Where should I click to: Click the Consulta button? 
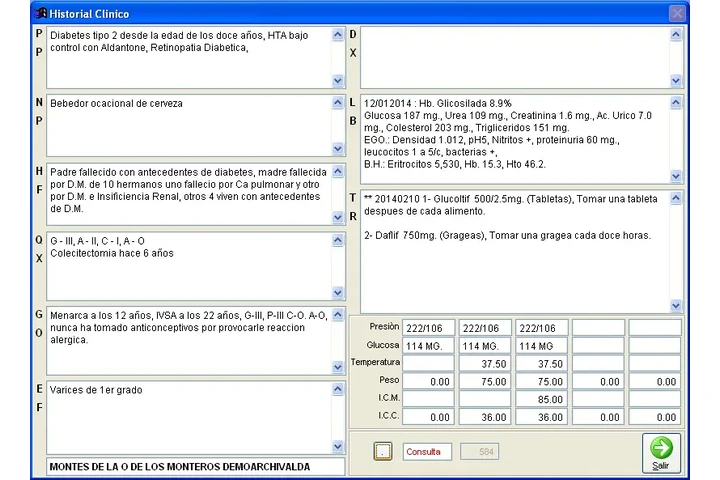(427, 452)
